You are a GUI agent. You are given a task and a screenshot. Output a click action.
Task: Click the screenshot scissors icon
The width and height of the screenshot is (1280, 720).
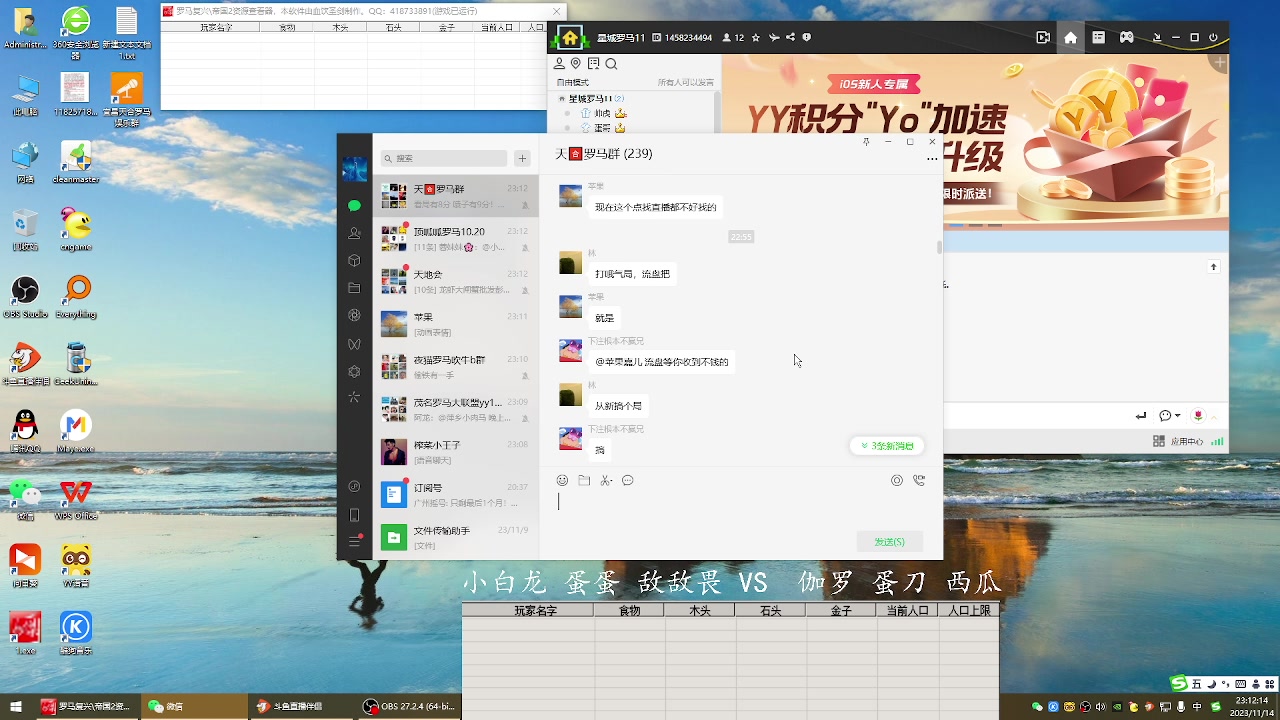[x=604, y=481]
